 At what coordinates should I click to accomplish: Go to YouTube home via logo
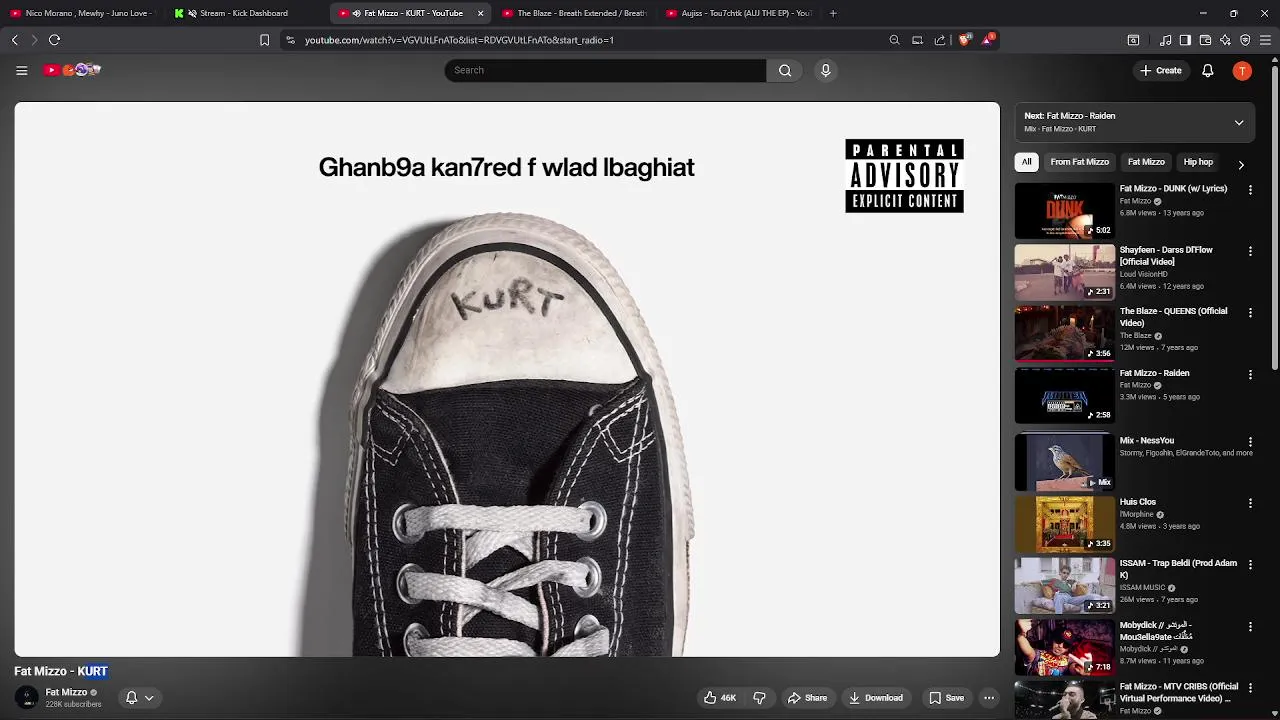click(72, 70)
